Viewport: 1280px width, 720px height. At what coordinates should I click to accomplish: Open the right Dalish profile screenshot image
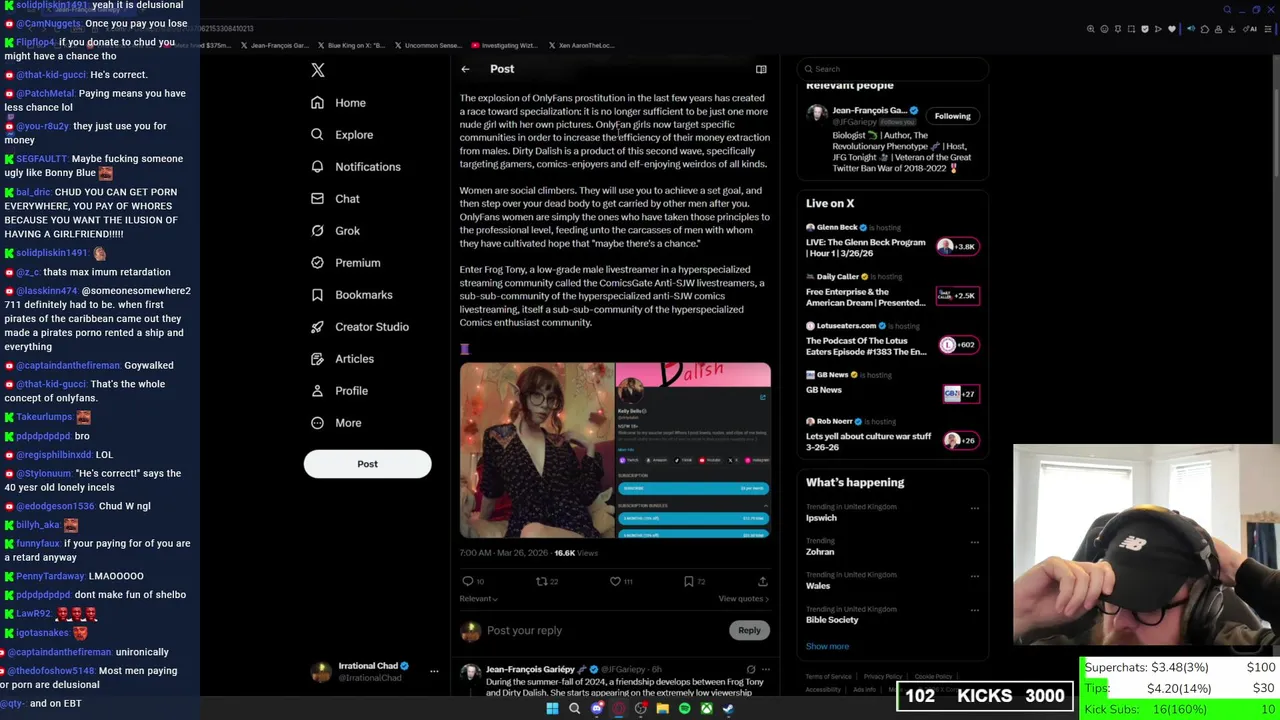click(x=693, y=451)
